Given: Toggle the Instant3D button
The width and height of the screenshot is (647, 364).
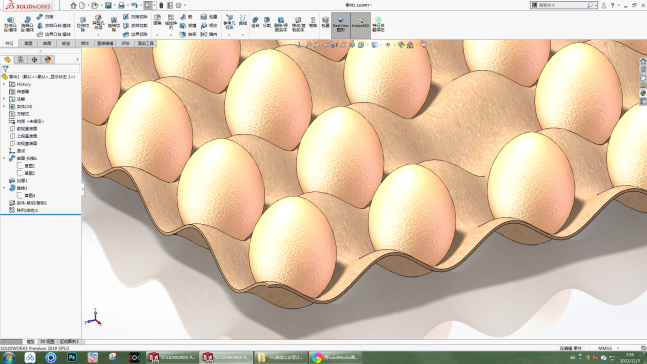Looking at the screenshot, I should (360, 25).
